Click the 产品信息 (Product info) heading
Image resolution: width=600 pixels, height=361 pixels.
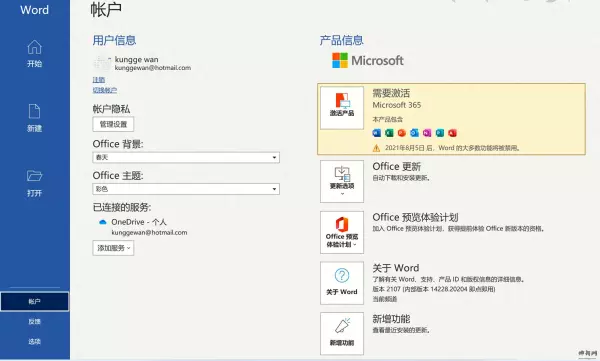click(x=341, y=40)
